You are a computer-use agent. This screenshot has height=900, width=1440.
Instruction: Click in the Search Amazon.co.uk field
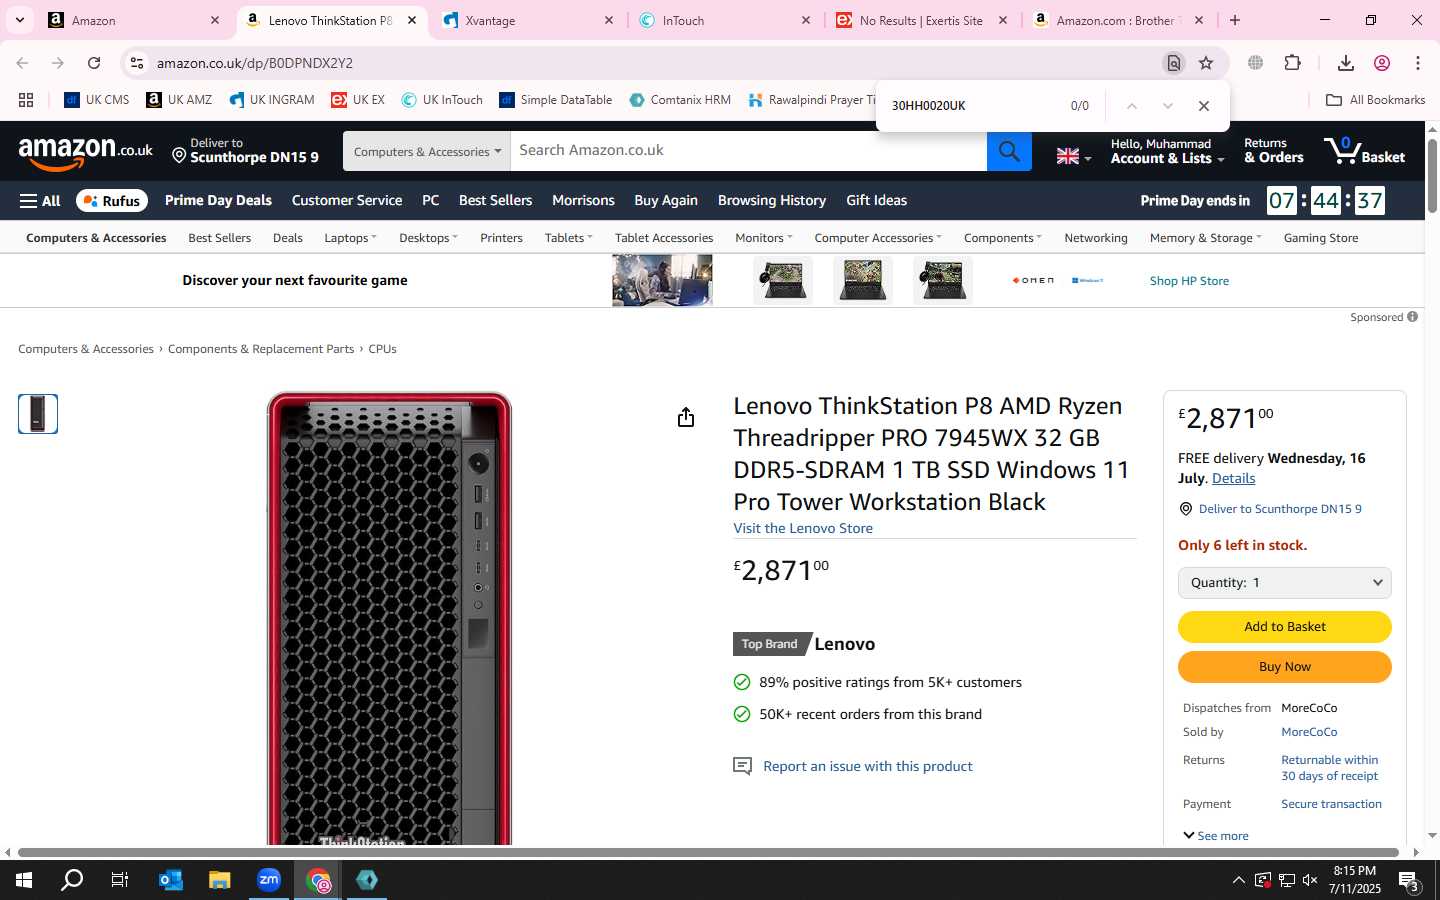click(x=748, y=151)
